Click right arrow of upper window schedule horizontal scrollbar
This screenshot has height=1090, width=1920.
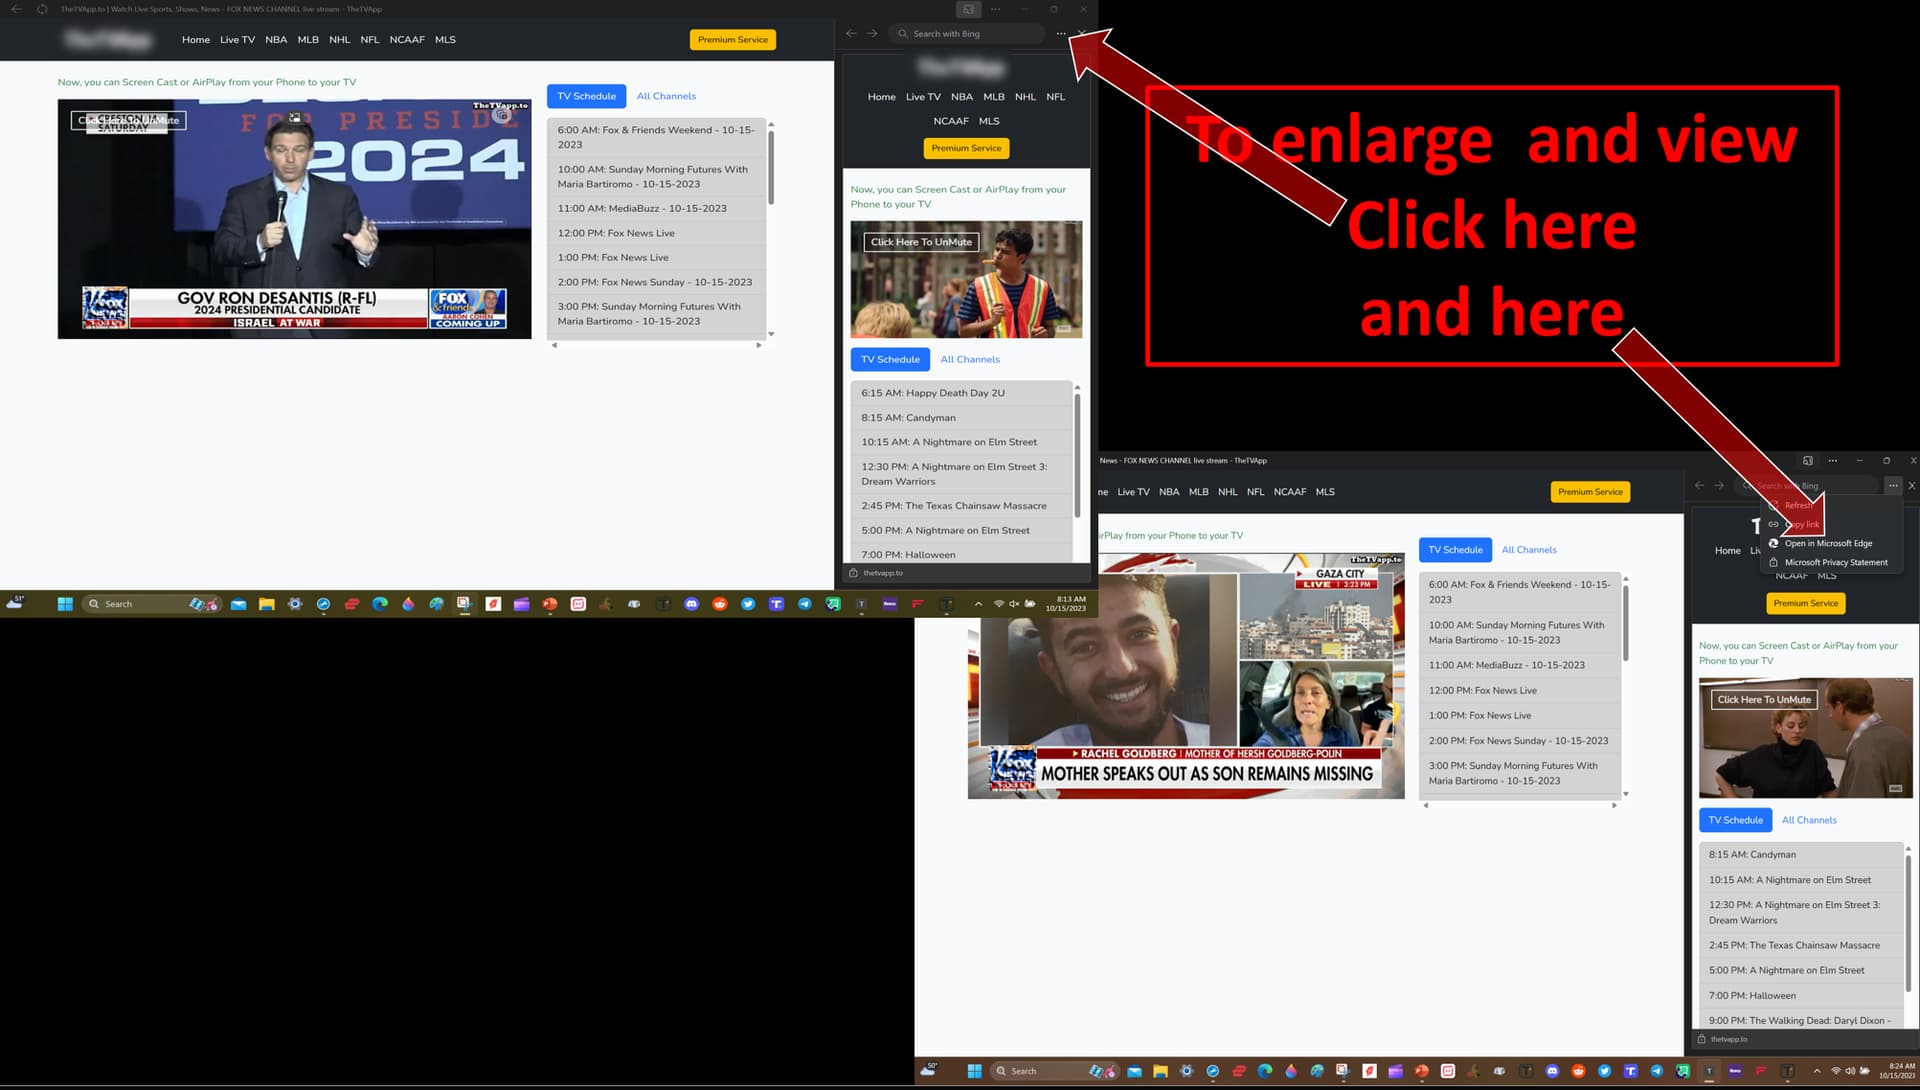(759, 345)
